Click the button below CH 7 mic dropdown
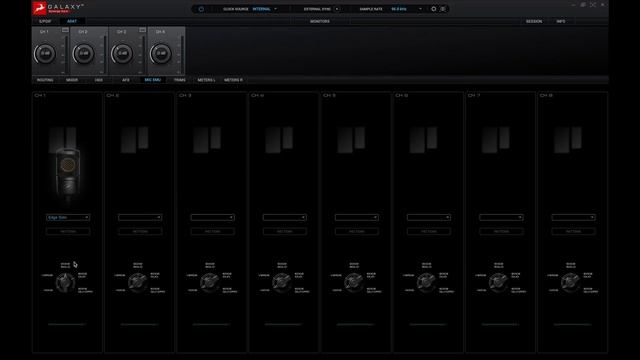This screenshot has height=360, width=640. (x=501, y=231)
